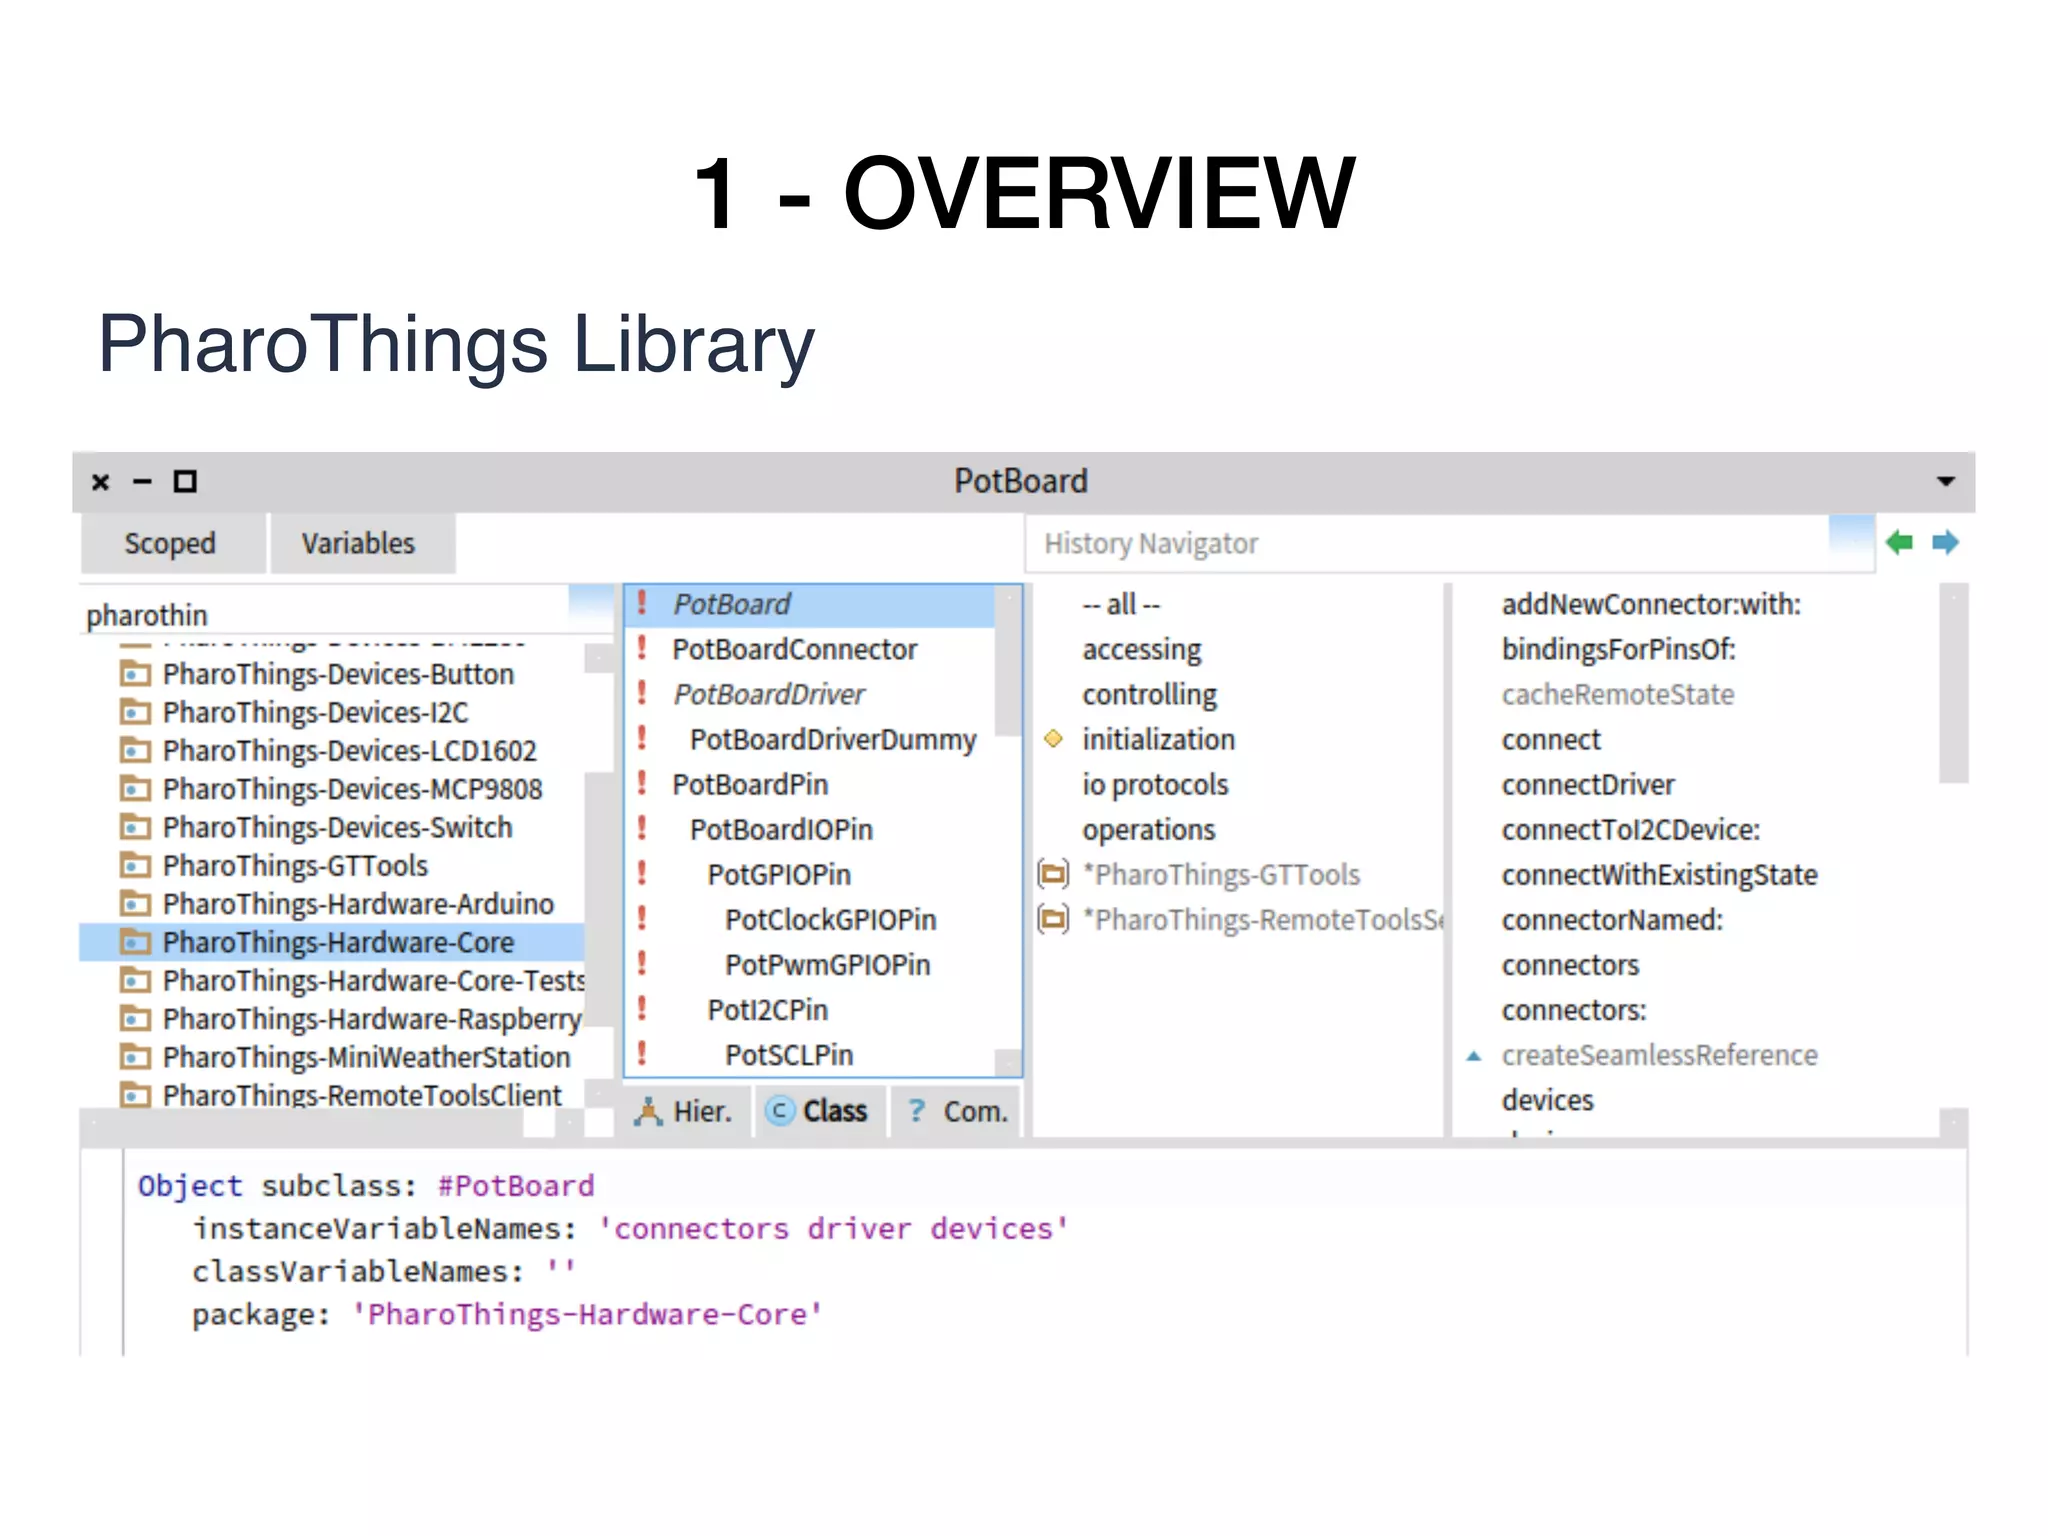The width and height of the screenshot is (2048, 1536).
Task: Select the operations protocol
Action: 1148,830
